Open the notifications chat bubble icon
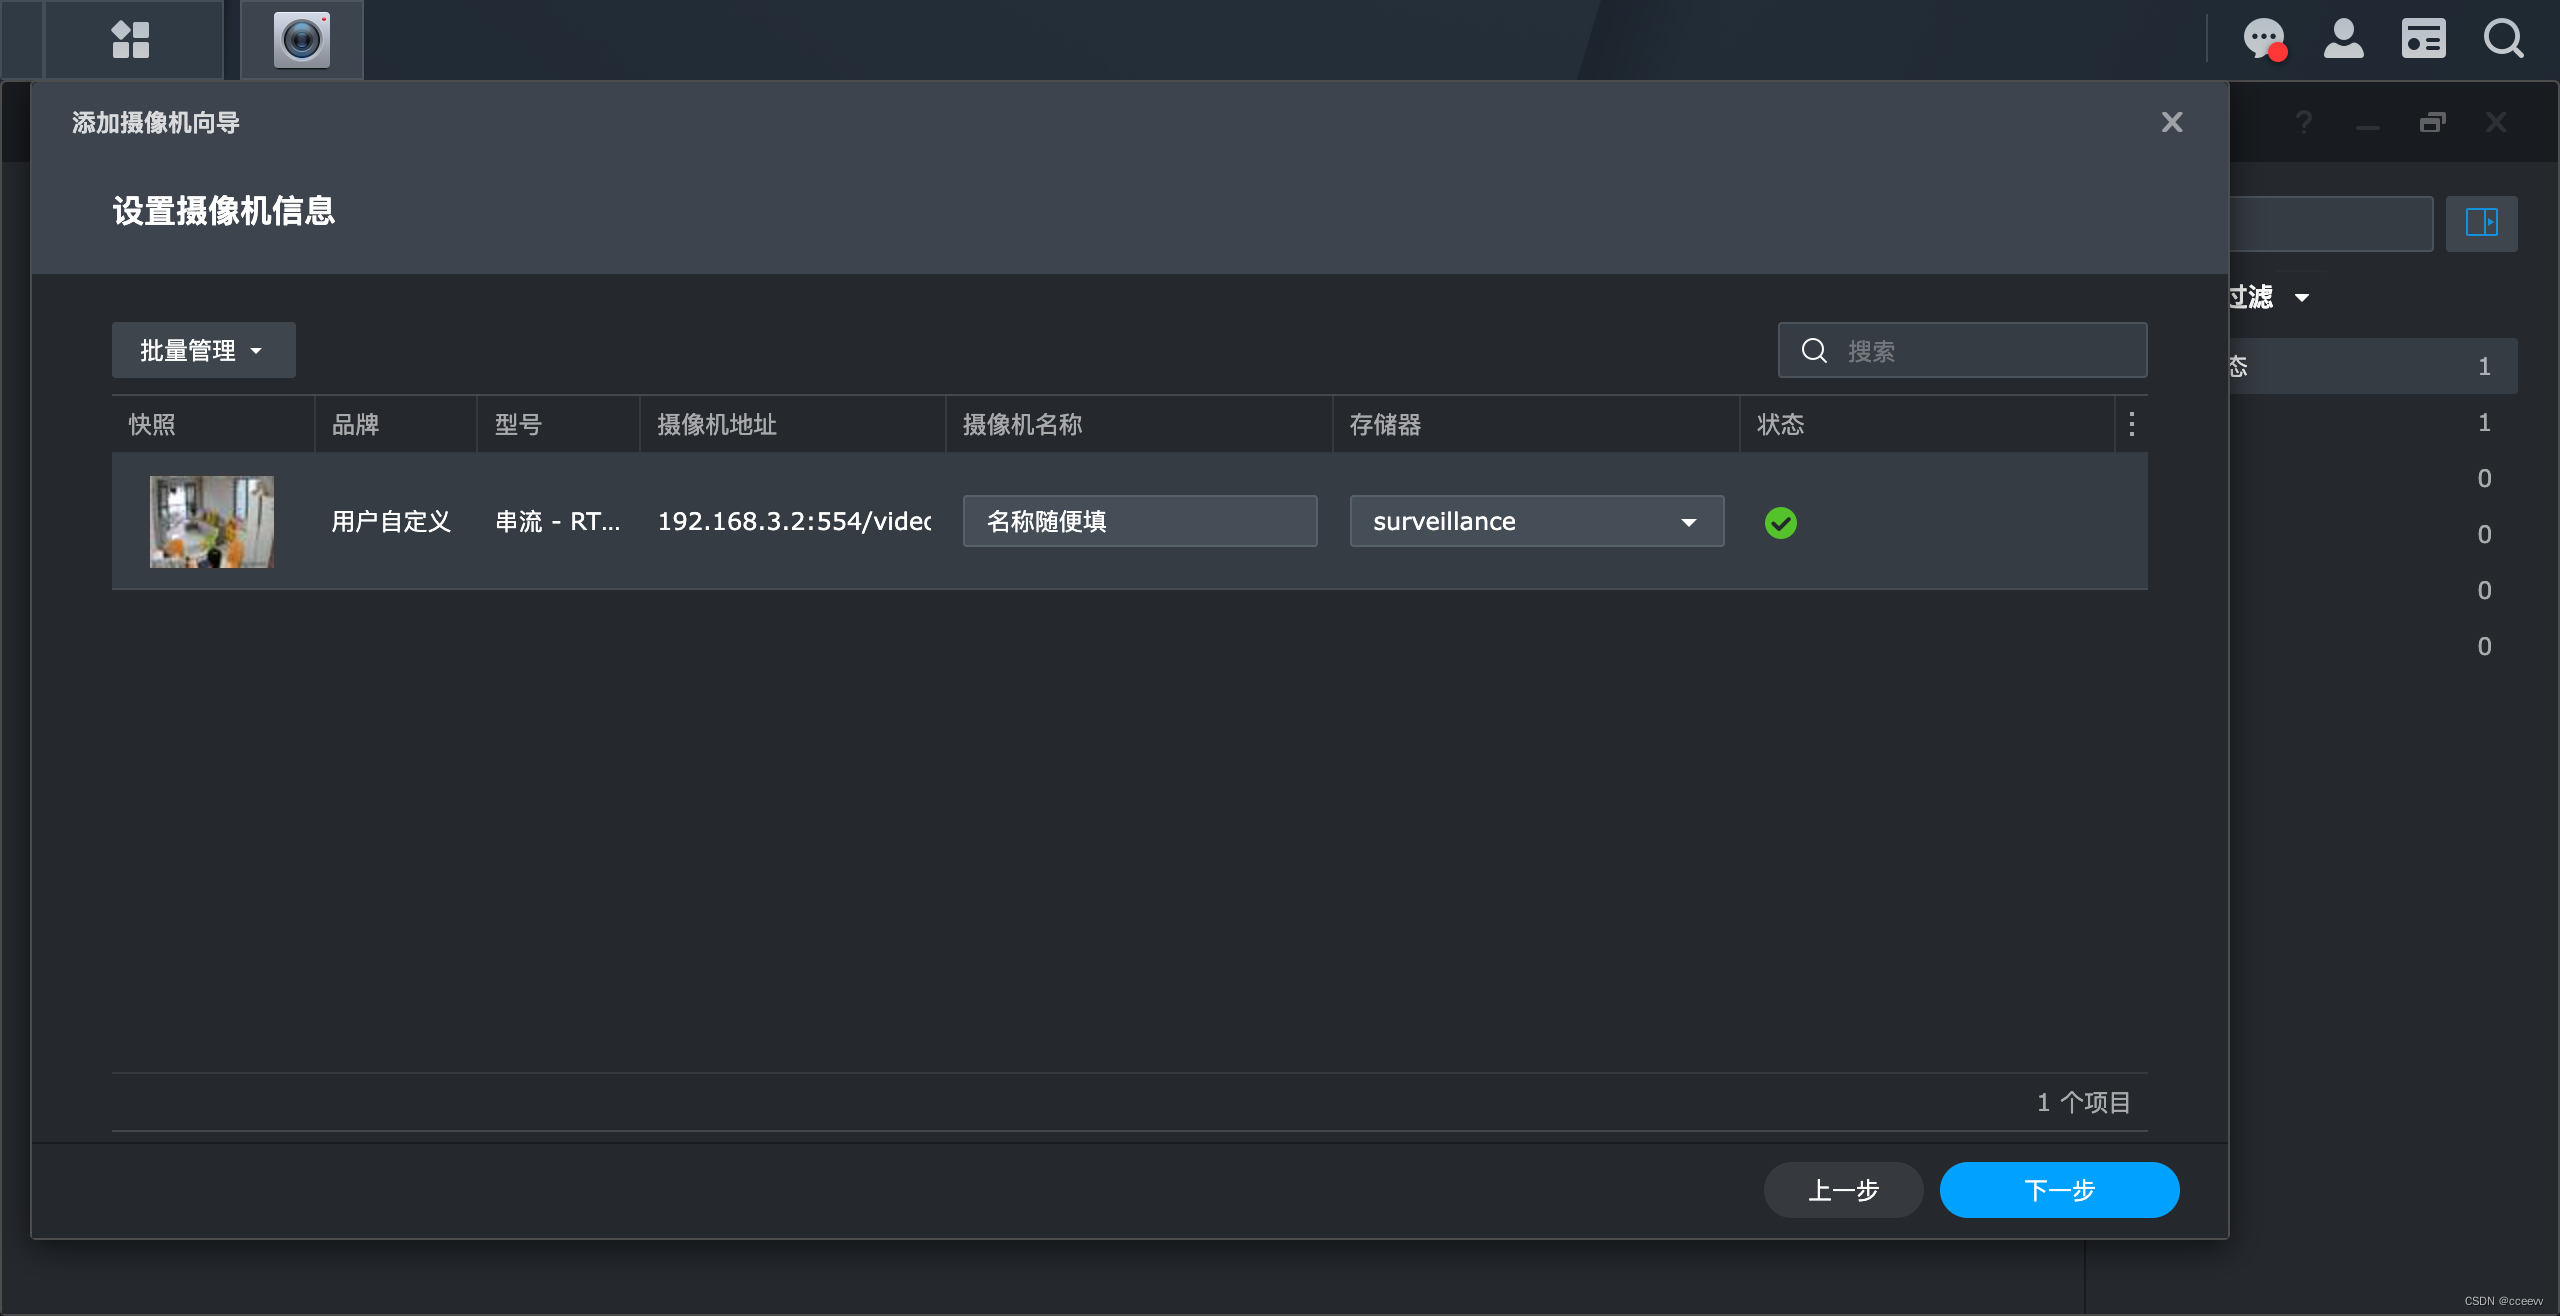Image resolution: width=2560 pixels, height=1316 pixels. coord(2264,40)
